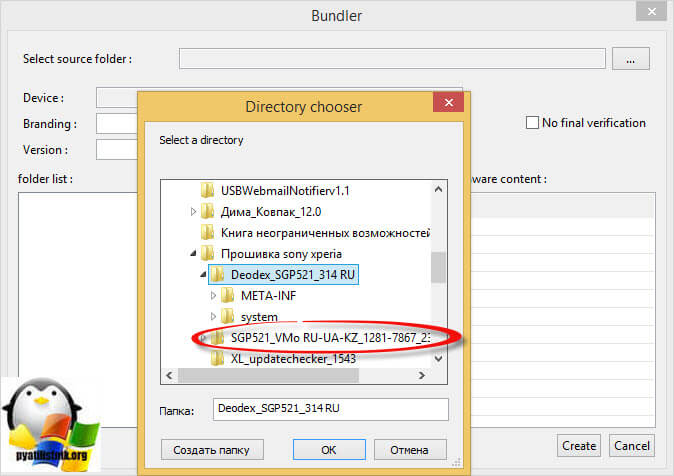Click the Branding input field in Bundler
The height and width of the screenshot is (476, 674).
(x=117, y=123)
